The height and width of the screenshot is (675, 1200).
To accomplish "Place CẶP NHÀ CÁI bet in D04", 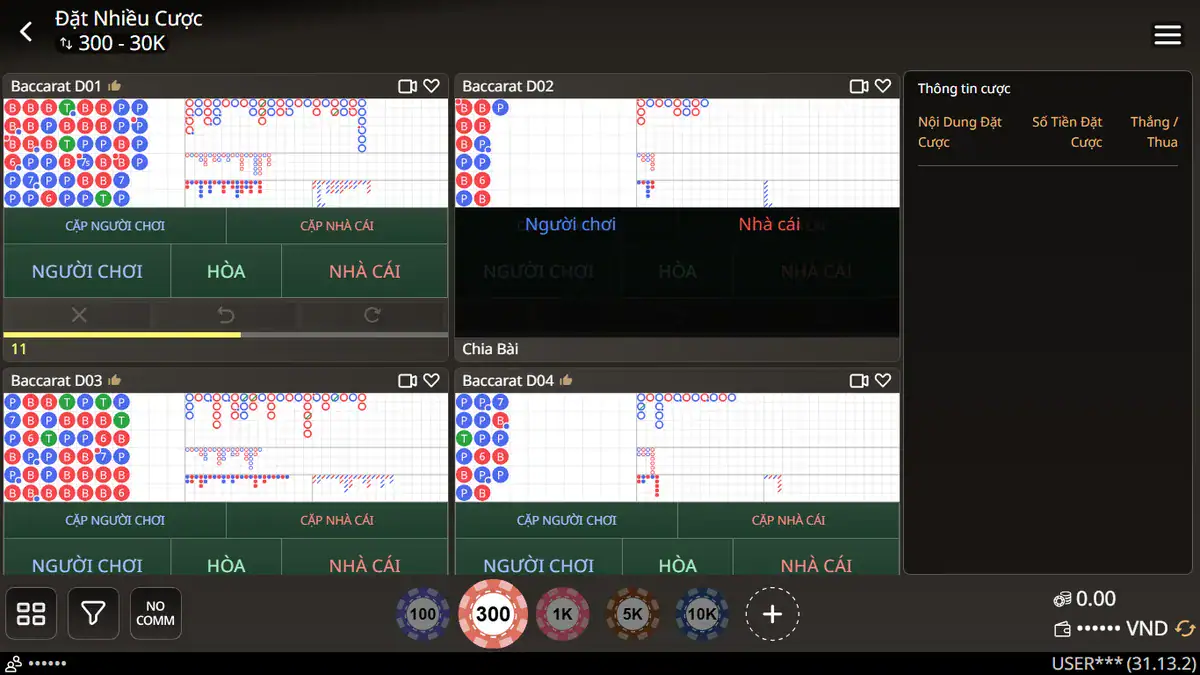I will coord(788,520).
